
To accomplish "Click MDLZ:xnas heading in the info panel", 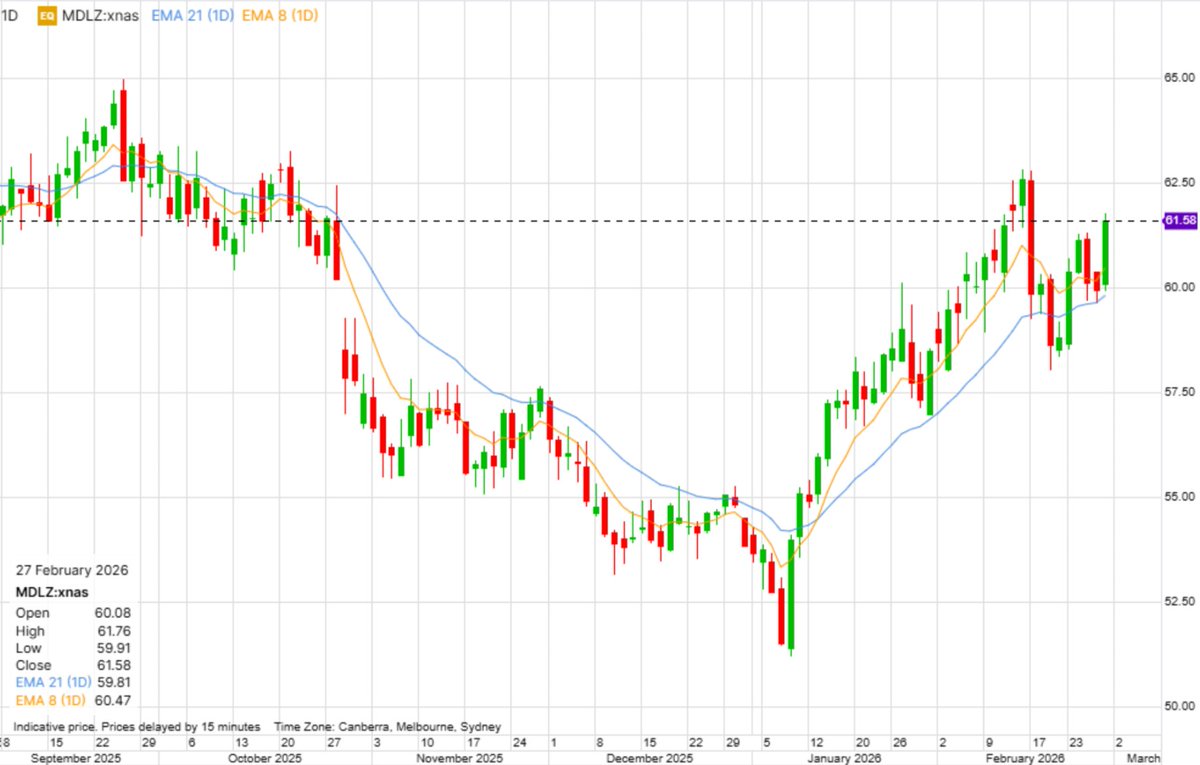I will pyautogui.click(x=51, y=592).
